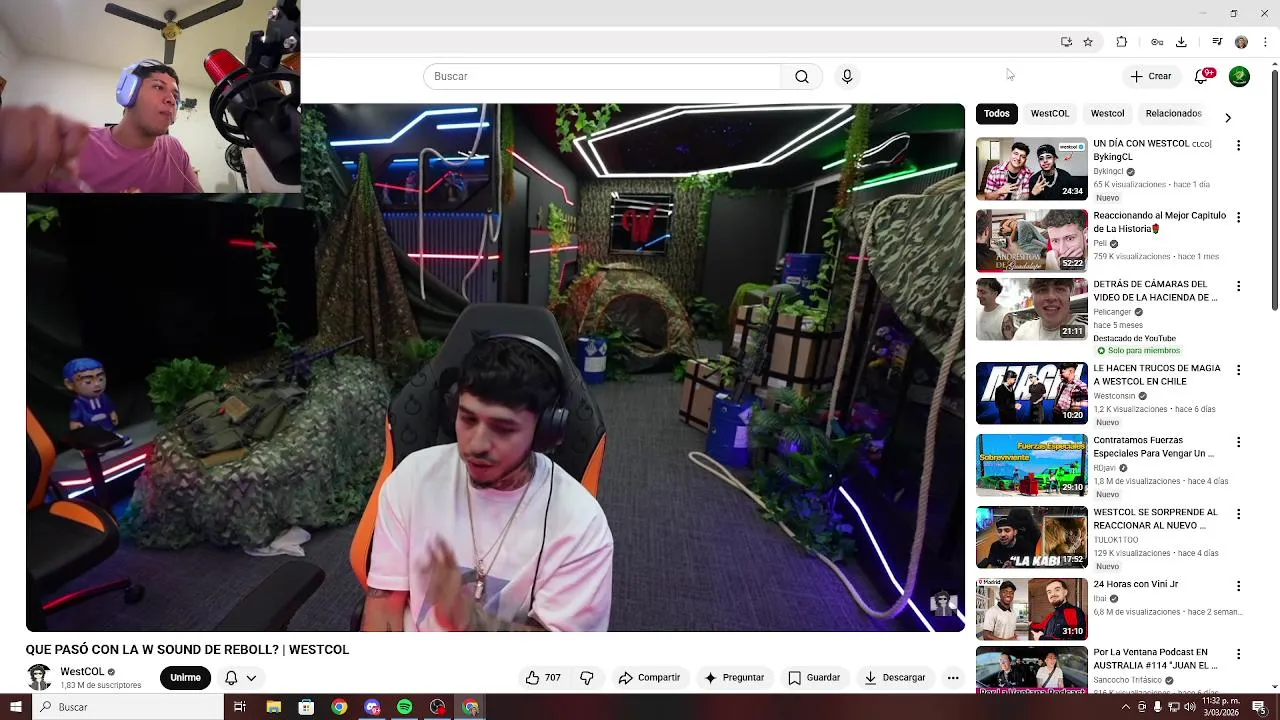
Task: Select the WestCOL filter chip
Action: (x=1050, y=114)
